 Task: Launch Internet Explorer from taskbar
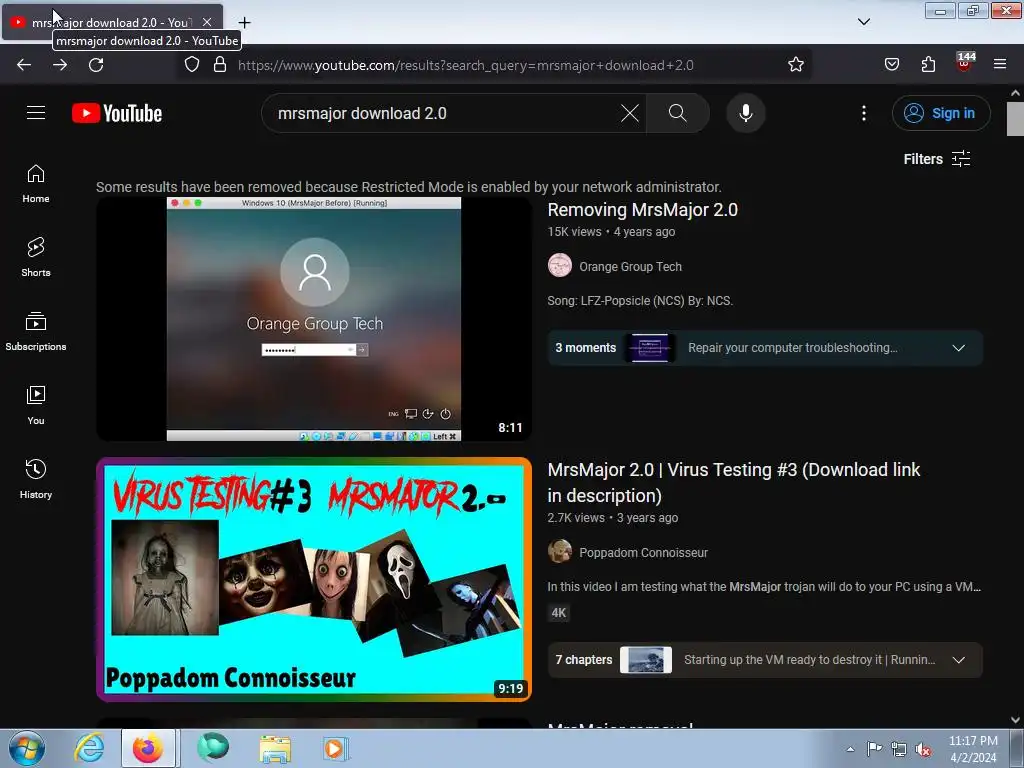pyautogui.click(x=89, y=748)
